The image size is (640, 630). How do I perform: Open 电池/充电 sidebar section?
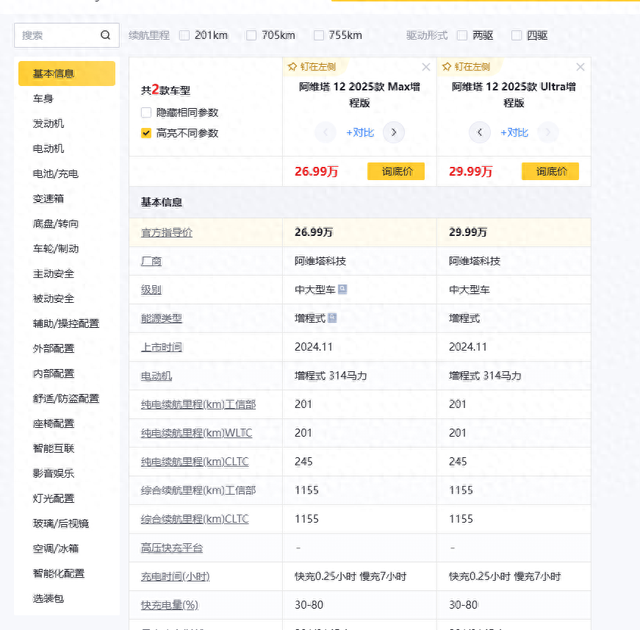pyautogui.click(x=56, y=173)
